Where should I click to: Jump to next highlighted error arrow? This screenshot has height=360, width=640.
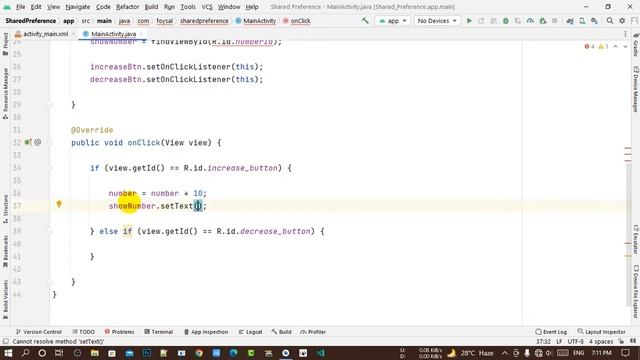(625, 47)
